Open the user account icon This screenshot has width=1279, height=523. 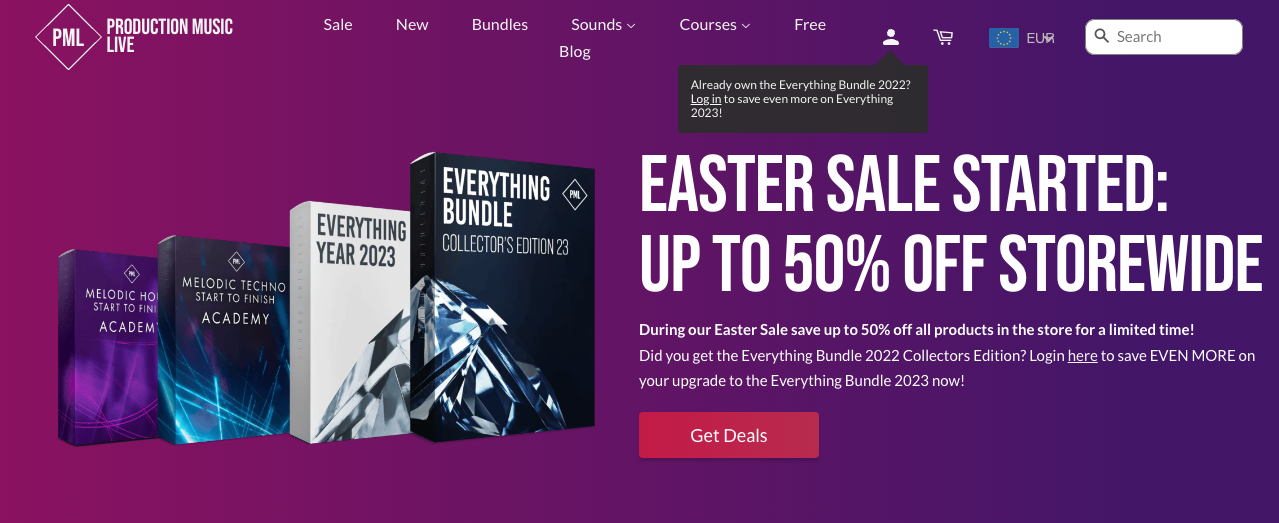coord(890,37)
